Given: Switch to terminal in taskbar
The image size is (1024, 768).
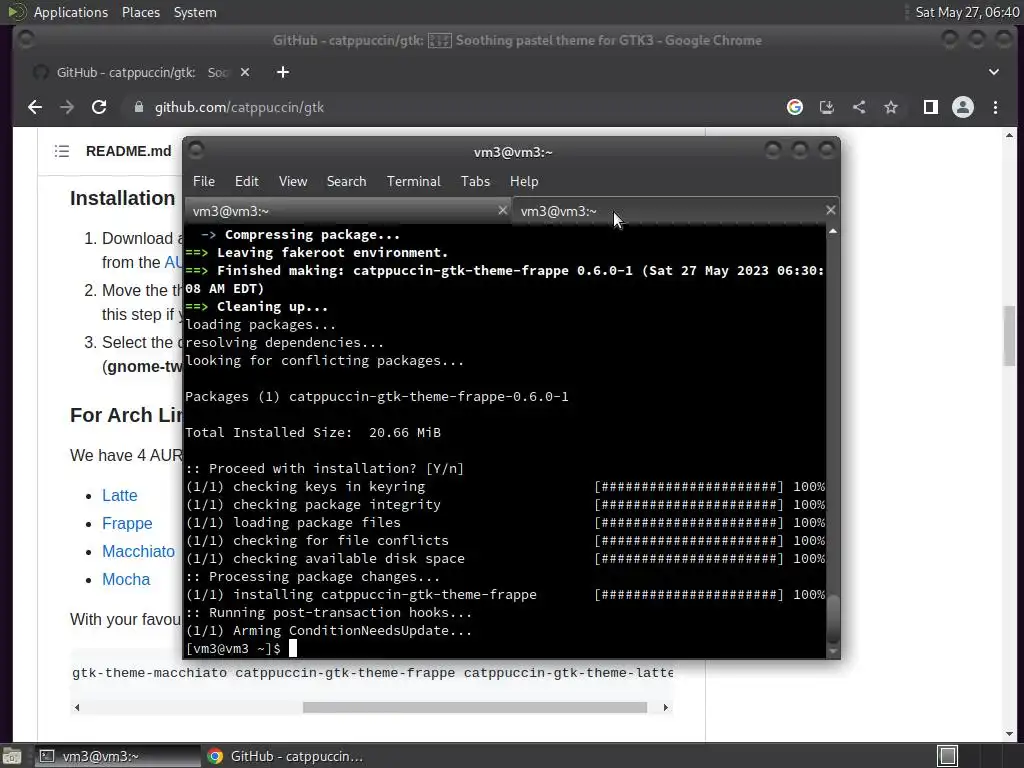Looking at the screenshot, I should click(x=116, y=756).
